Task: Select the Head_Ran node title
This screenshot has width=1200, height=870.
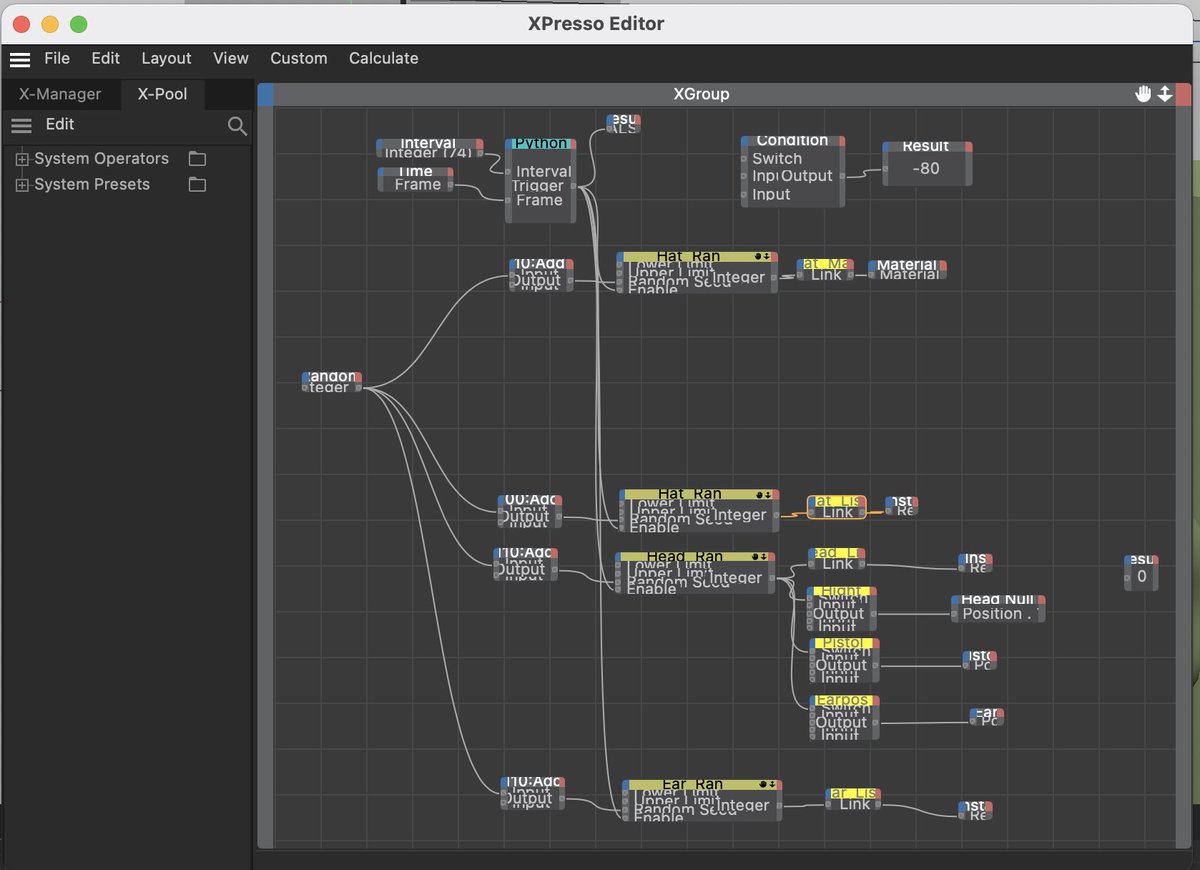Action: pyautogui.click(x=685, y=557)
